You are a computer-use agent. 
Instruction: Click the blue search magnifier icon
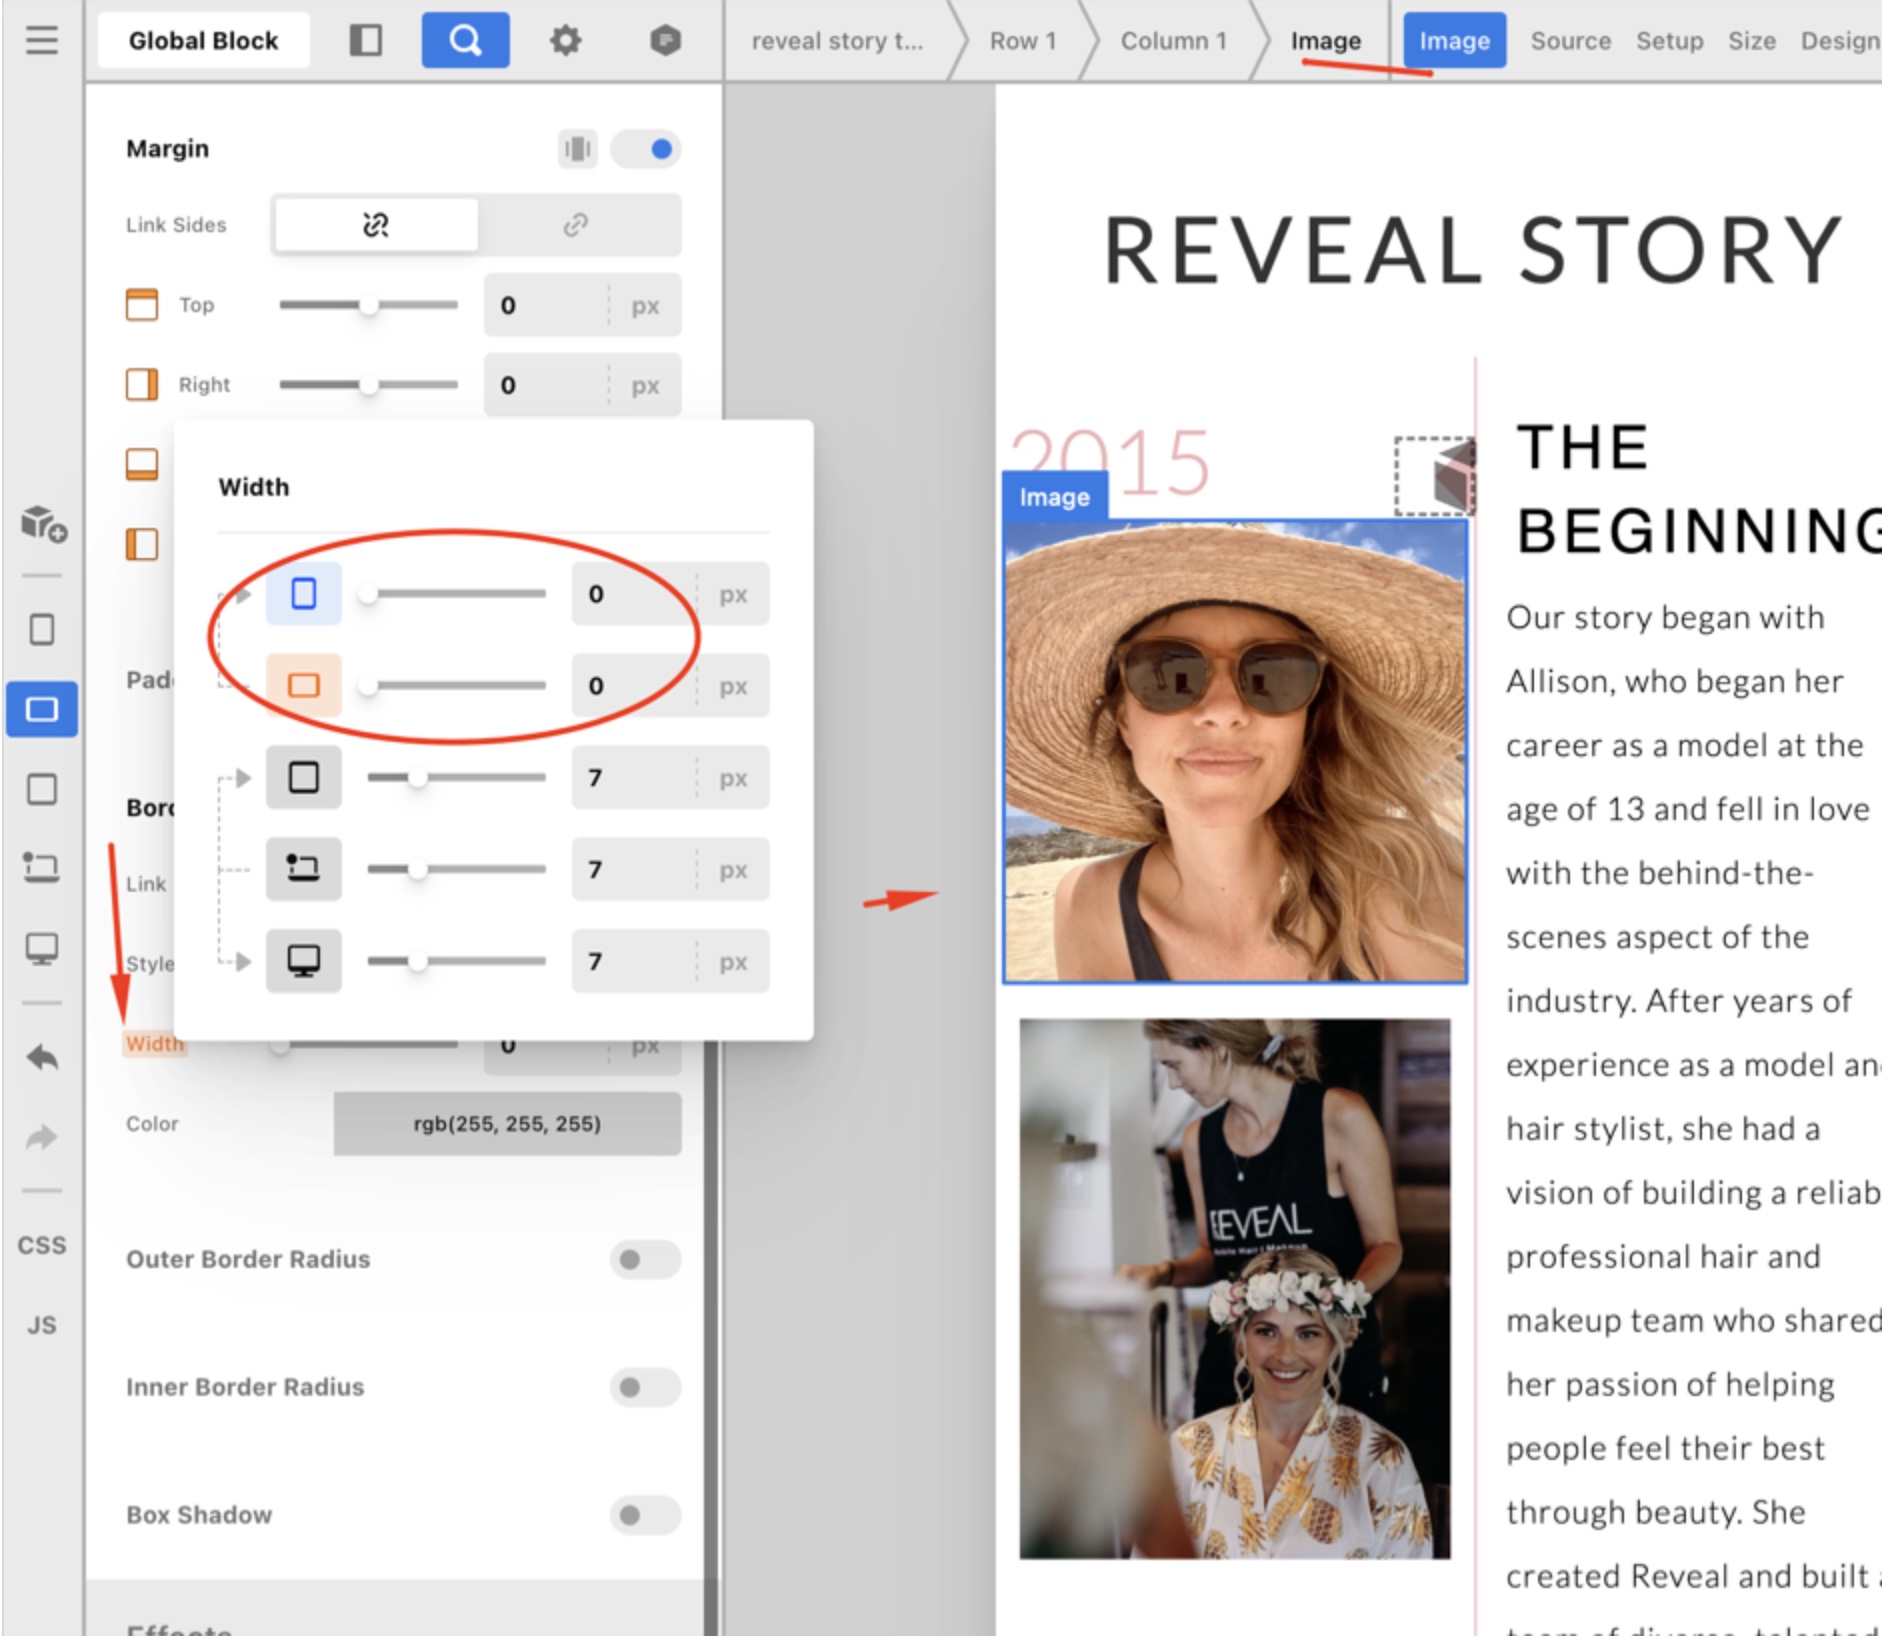[465, 41]
